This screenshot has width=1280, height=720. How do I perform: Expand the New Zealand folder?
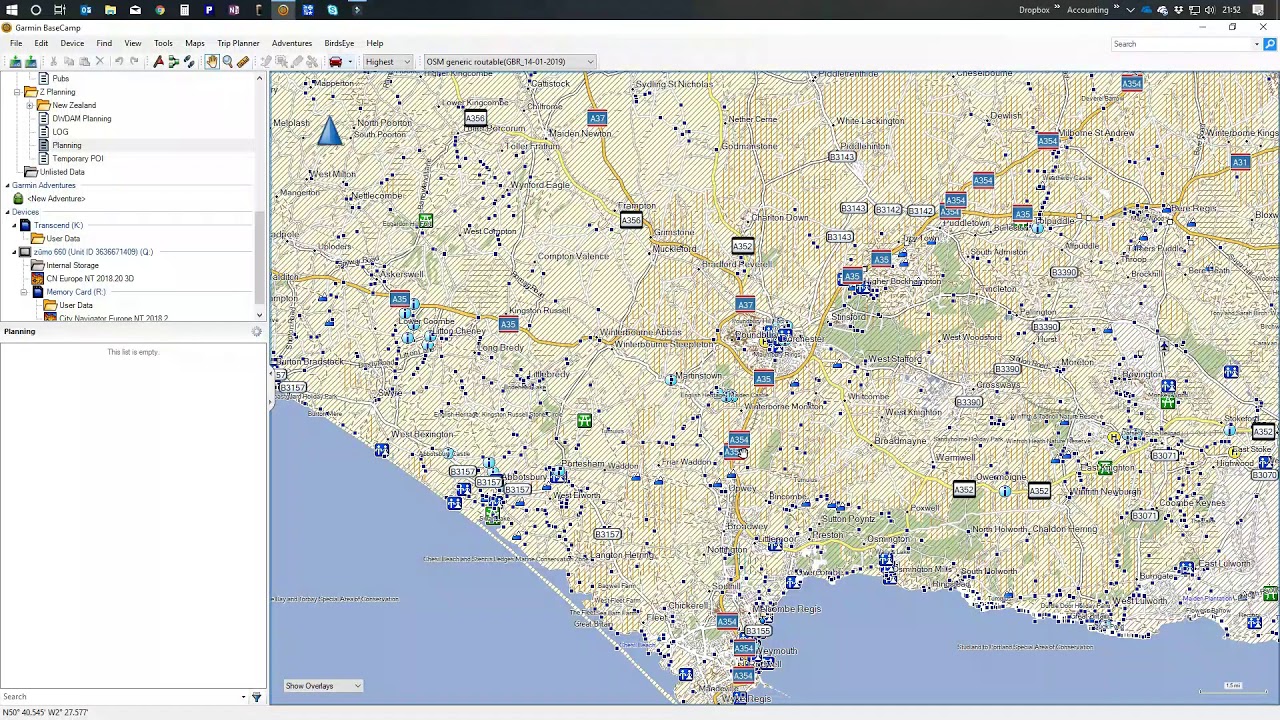pyautogui.click(x=30, y=105)
